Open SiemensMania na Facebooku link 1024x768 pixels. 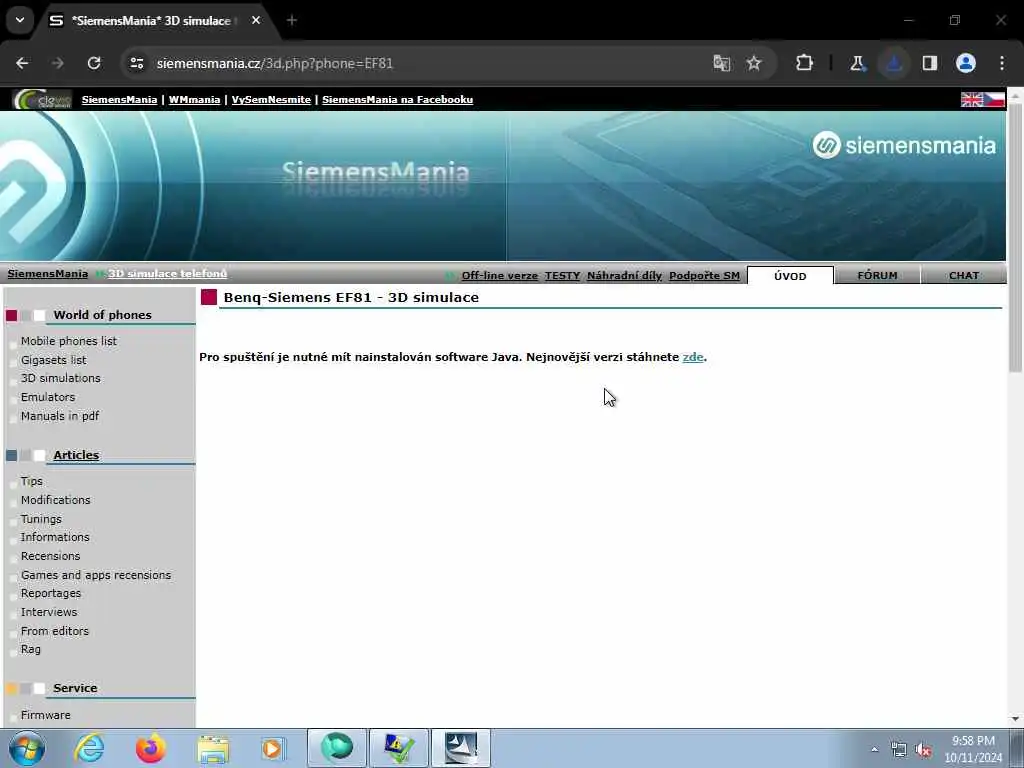[x=397, y=99]
